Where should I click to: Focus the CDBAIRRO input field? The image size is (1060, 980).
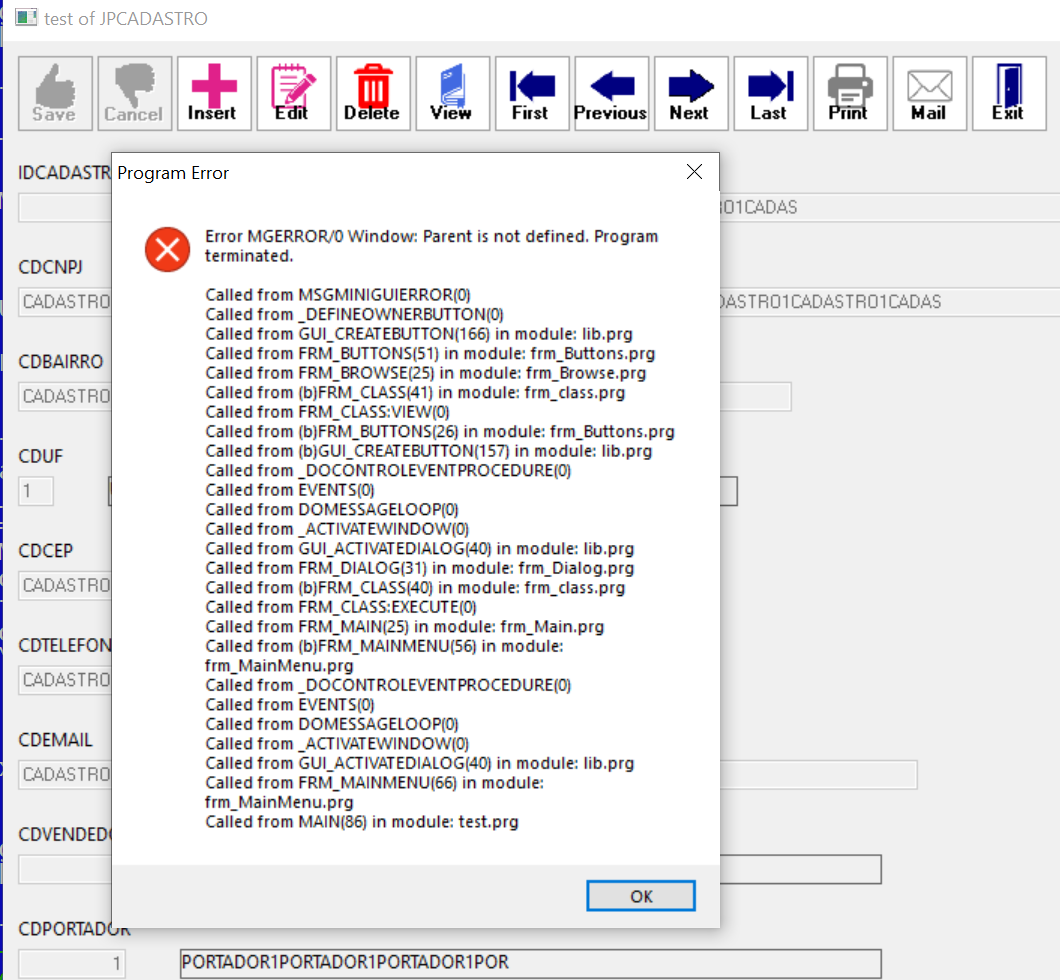click(65, 396)
